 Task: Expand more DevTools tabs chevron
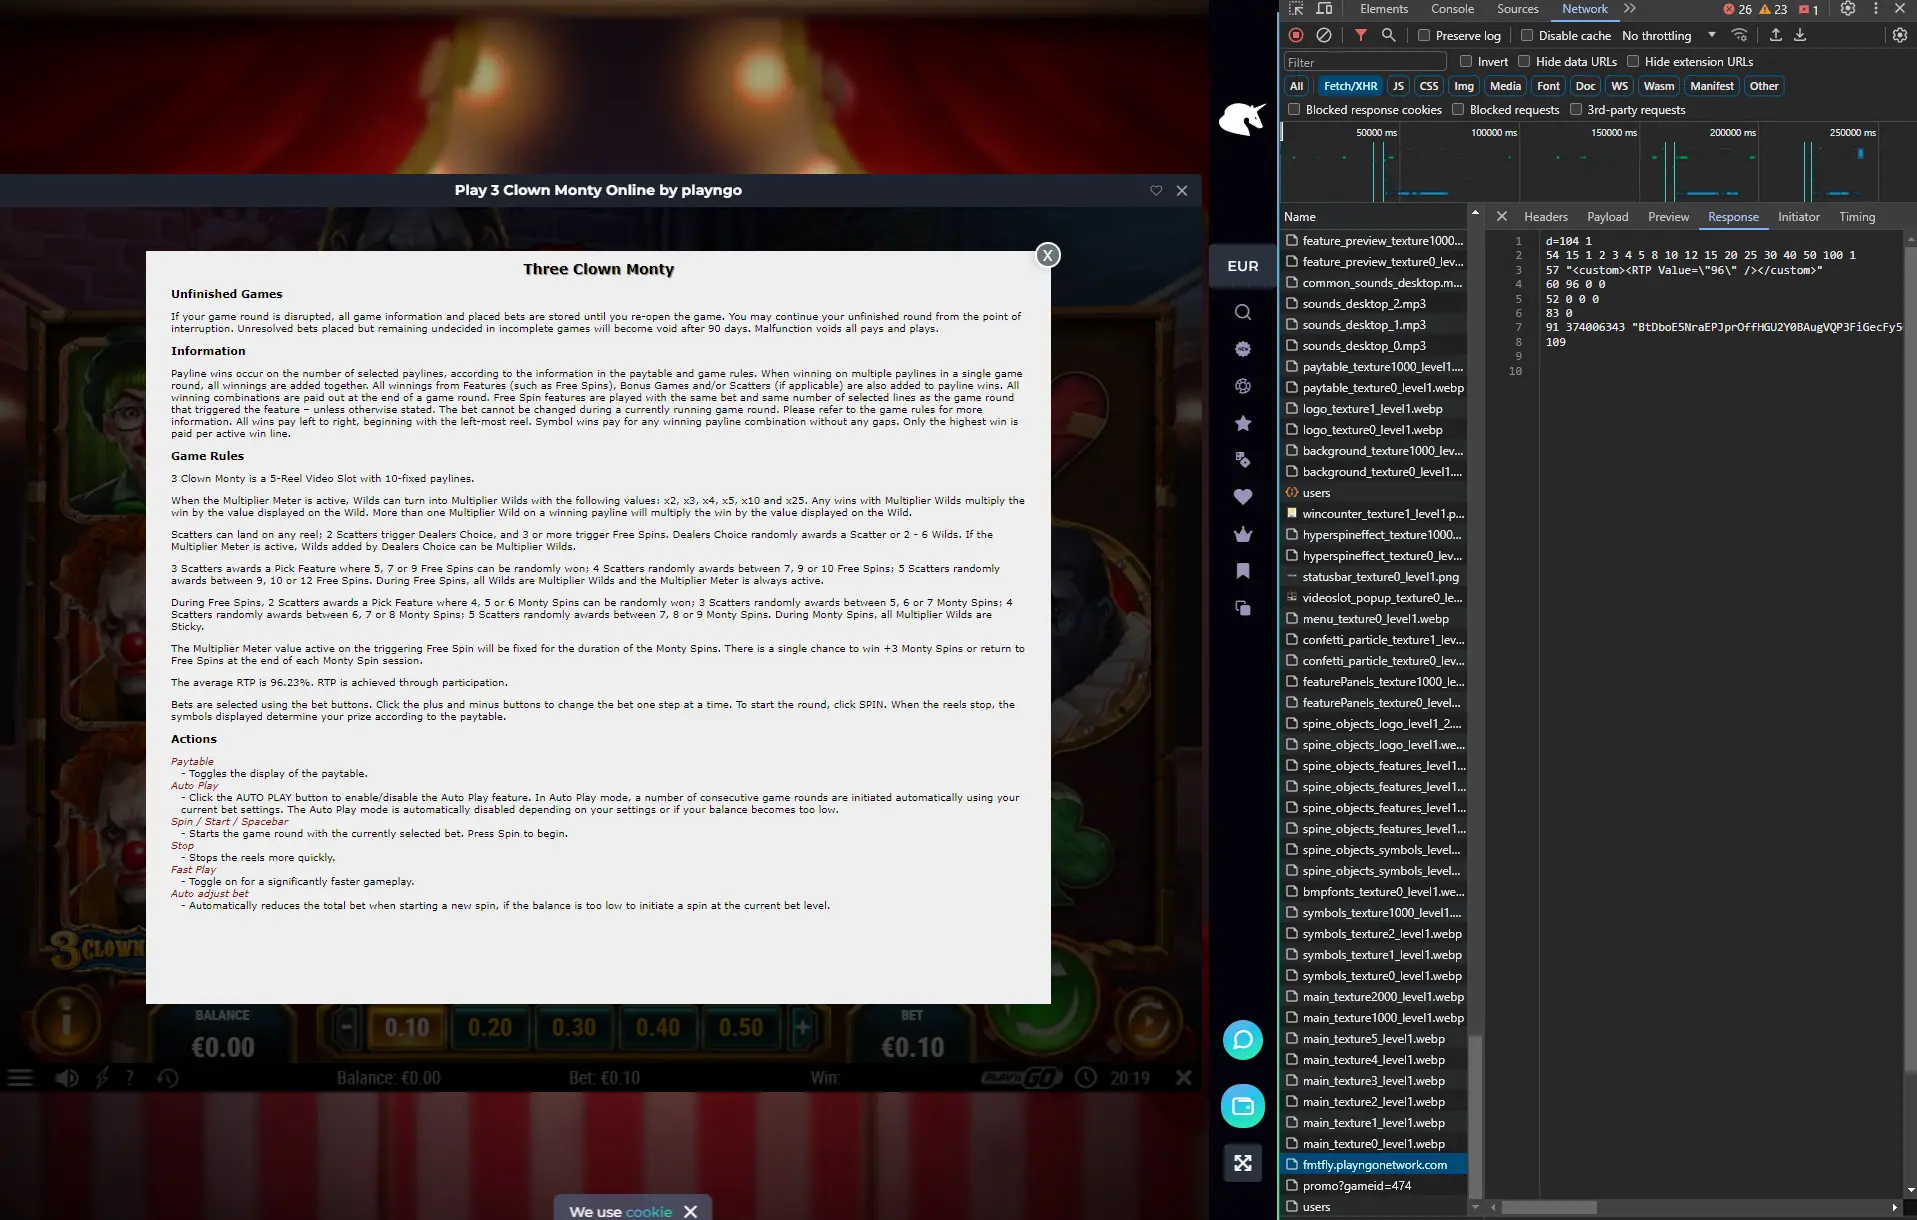[1630, 9]
